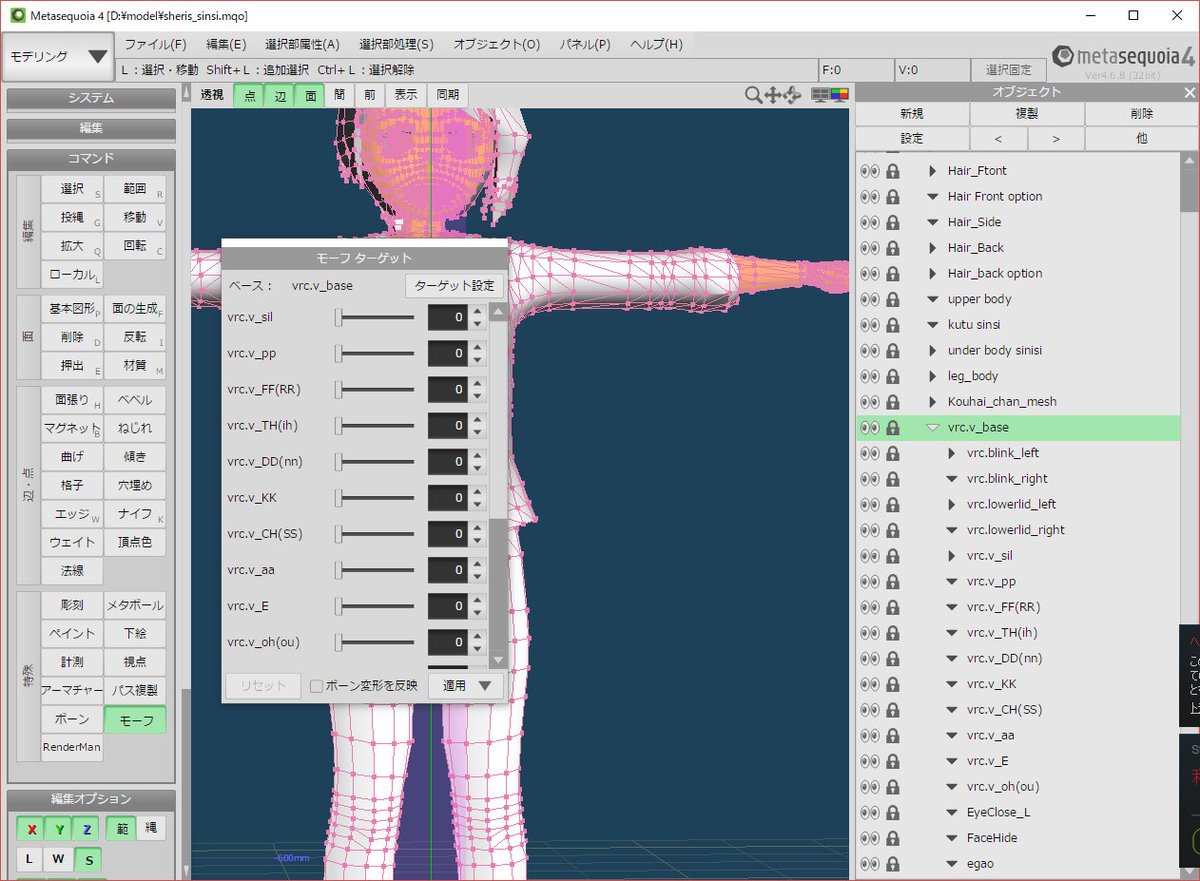1200x881 pixels.
Task: Enable ボーン変形を反映 checkbox
Action: pos(316,686)
